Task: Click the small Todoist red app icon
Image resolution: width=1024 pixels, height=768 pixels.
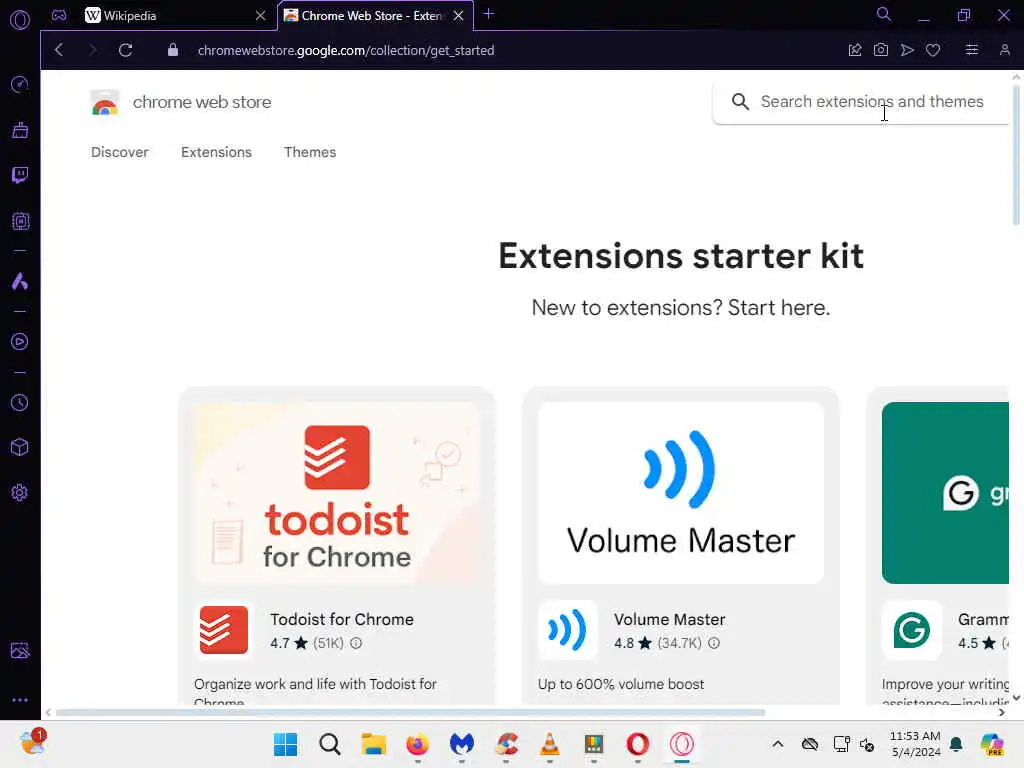Action: click(224, 630)
